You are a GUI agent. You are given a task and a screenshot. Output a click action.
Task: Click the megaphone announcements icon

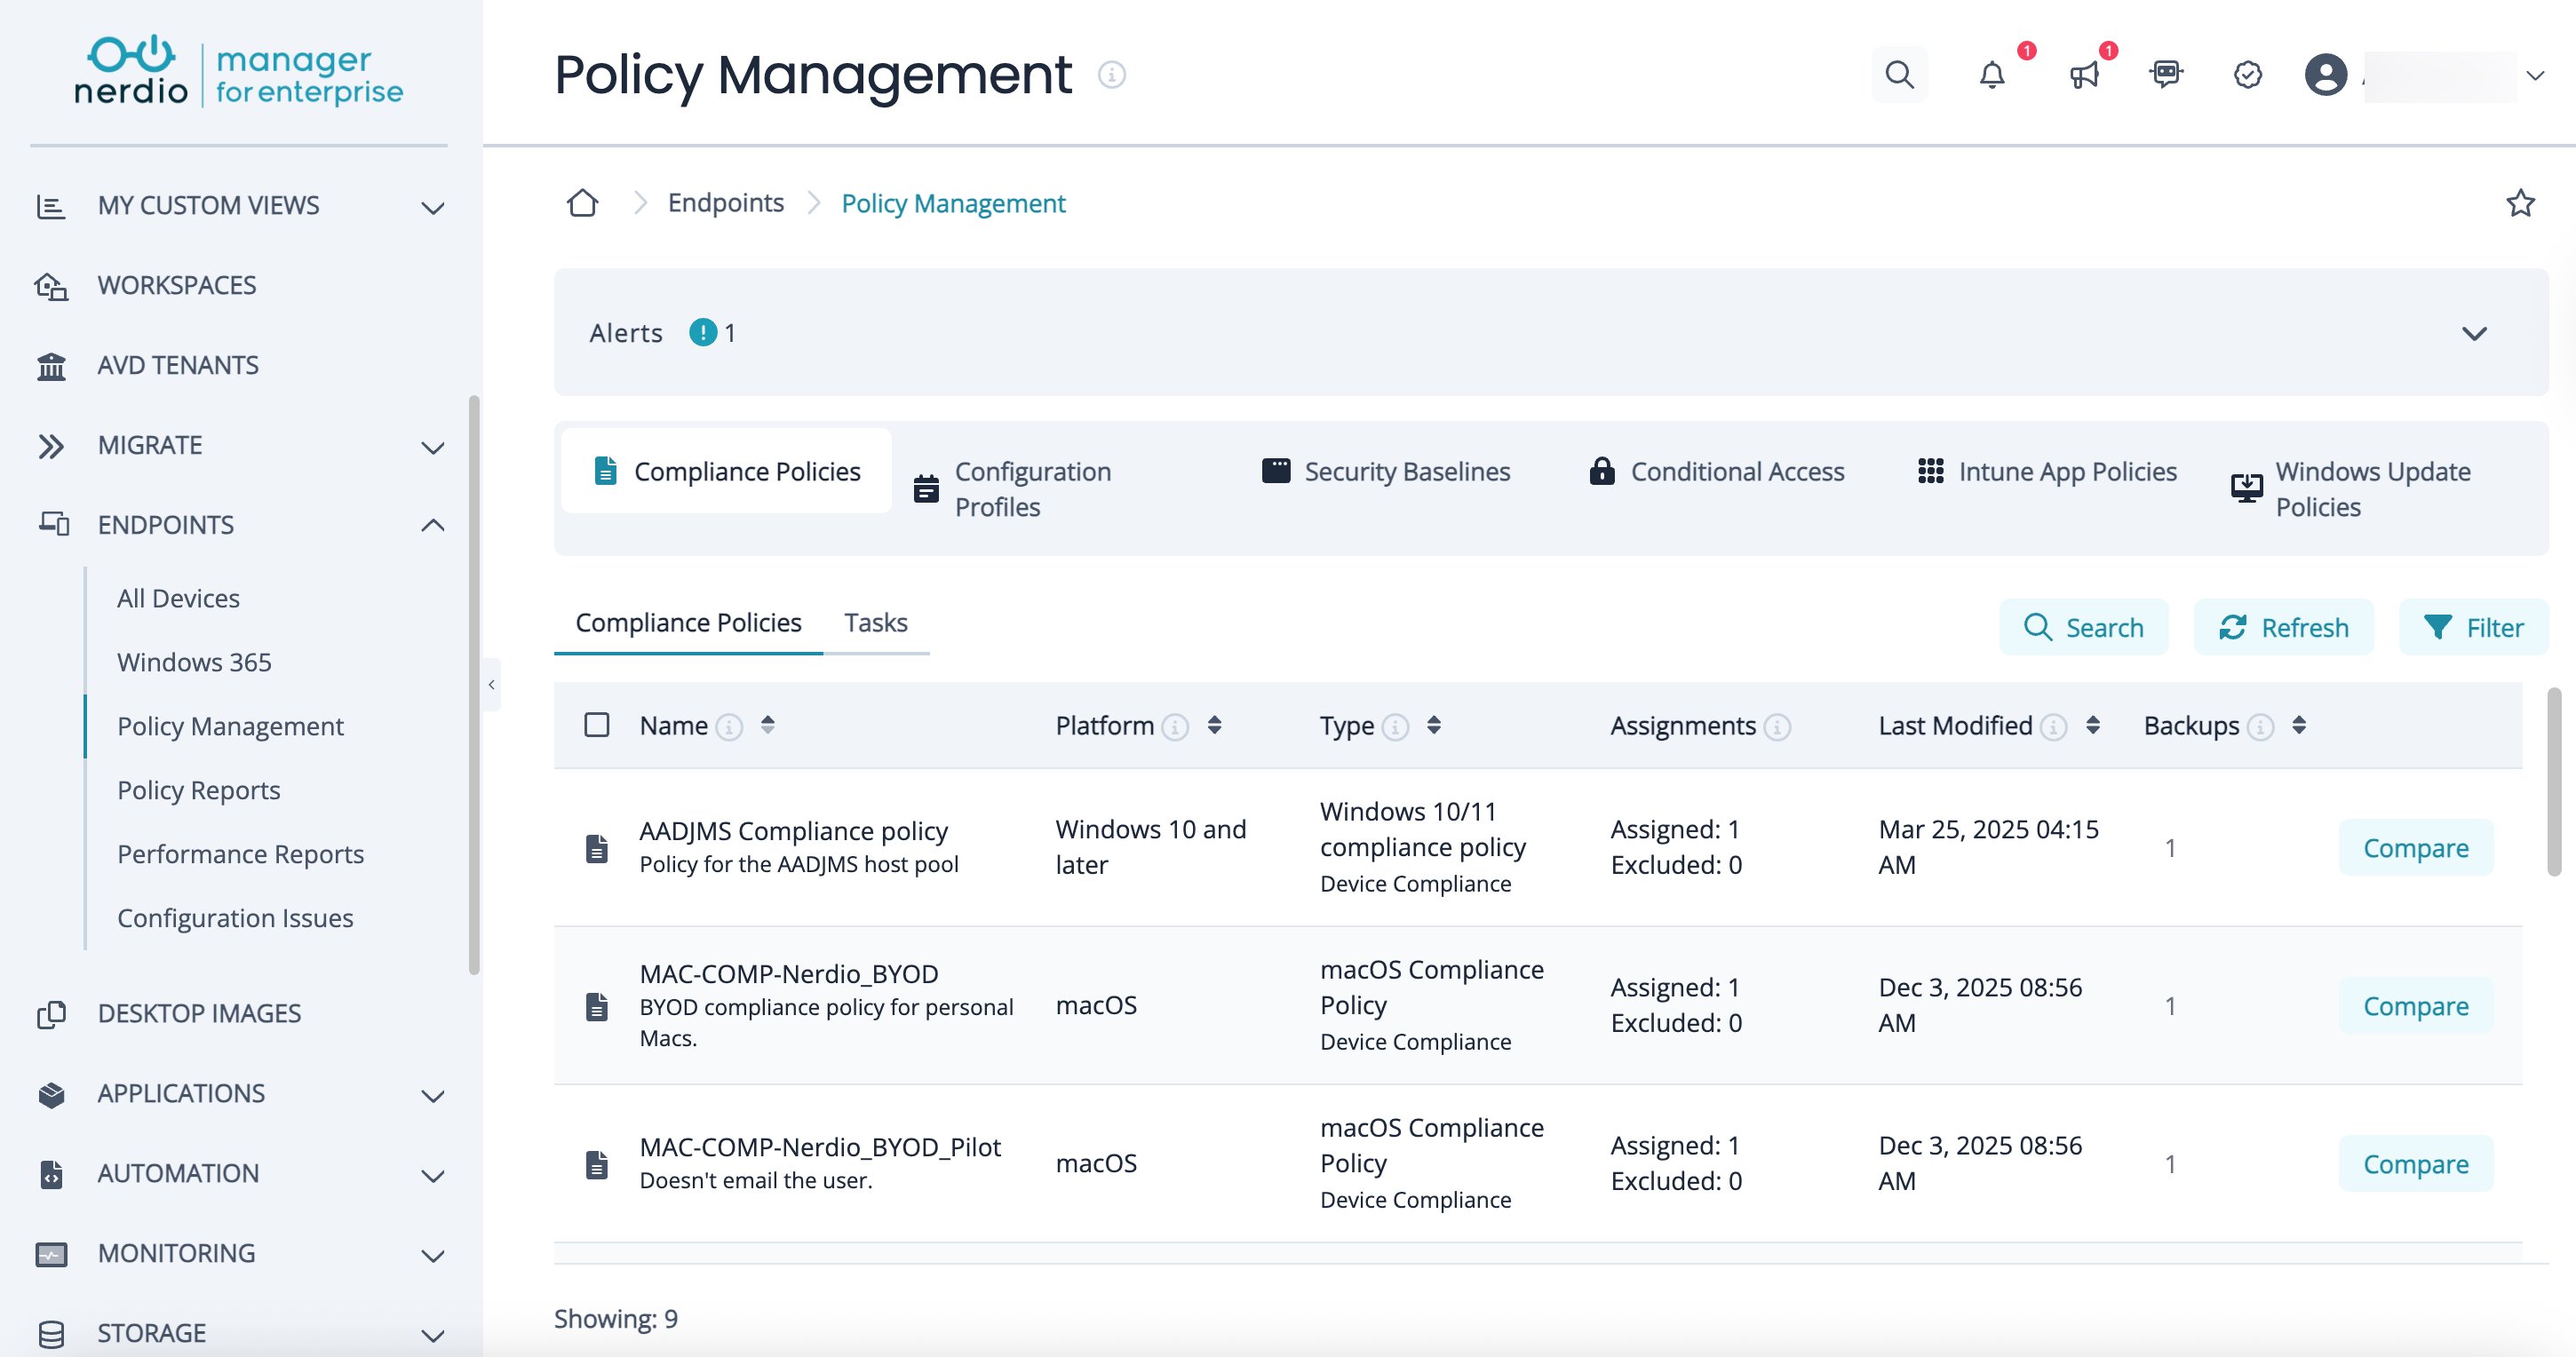(2084, 75)
